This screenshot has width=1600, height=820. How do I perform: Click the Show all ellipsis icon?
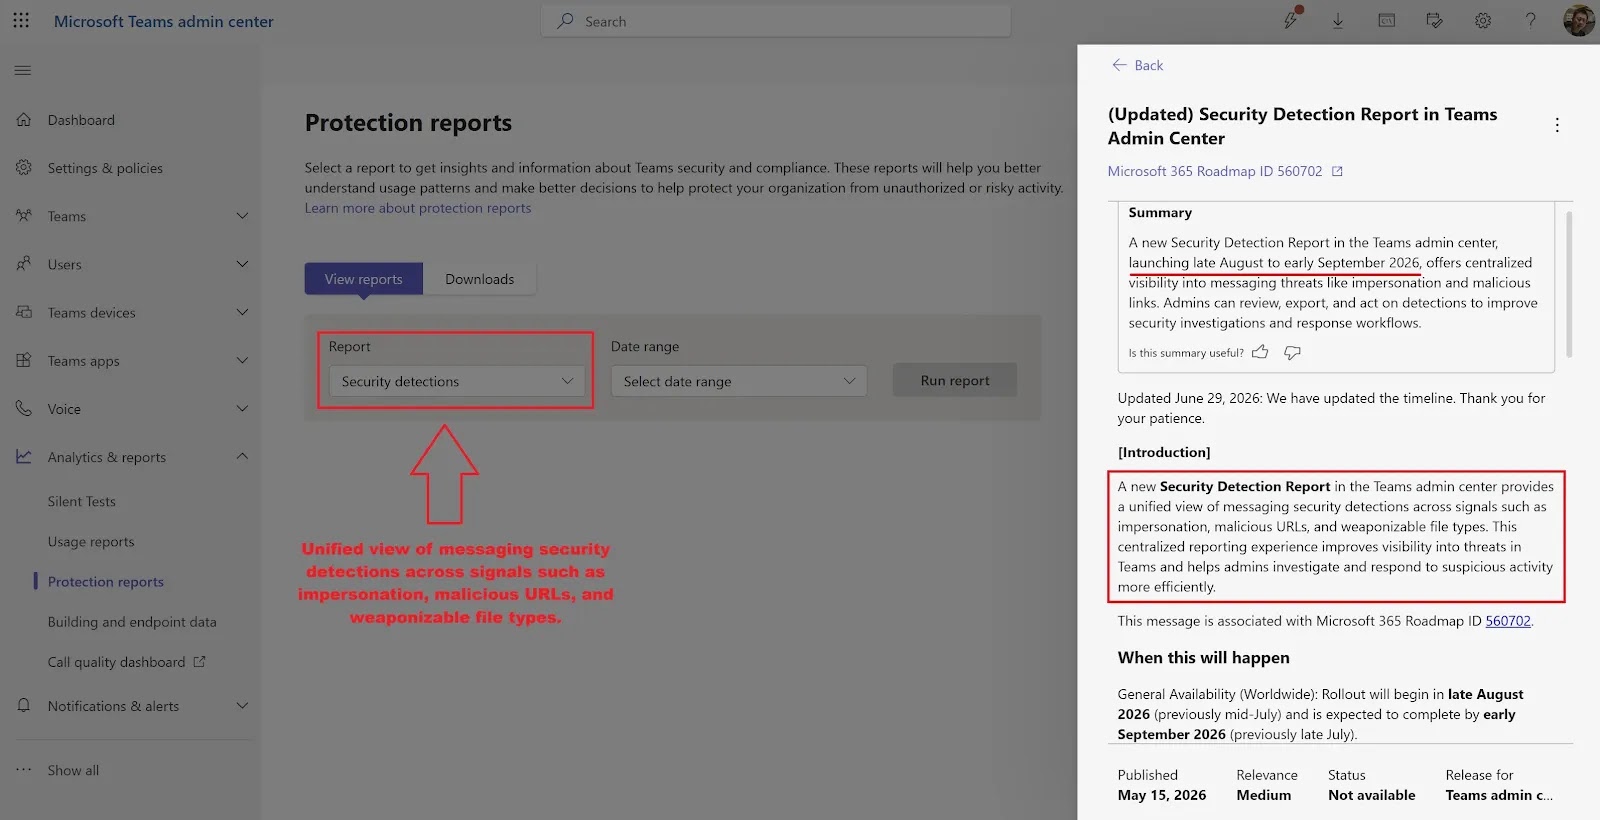(24, 770)
